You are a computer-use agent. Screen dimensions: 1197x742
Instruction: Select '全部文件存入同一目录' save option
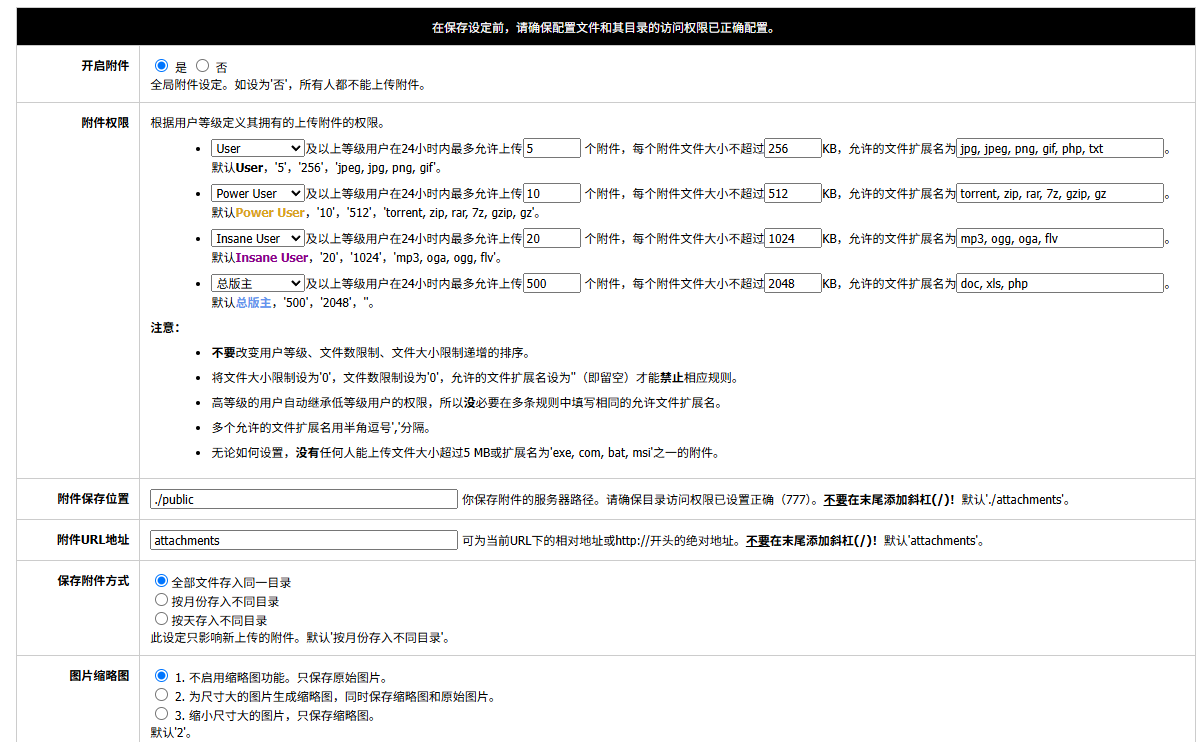coord(161,581)
